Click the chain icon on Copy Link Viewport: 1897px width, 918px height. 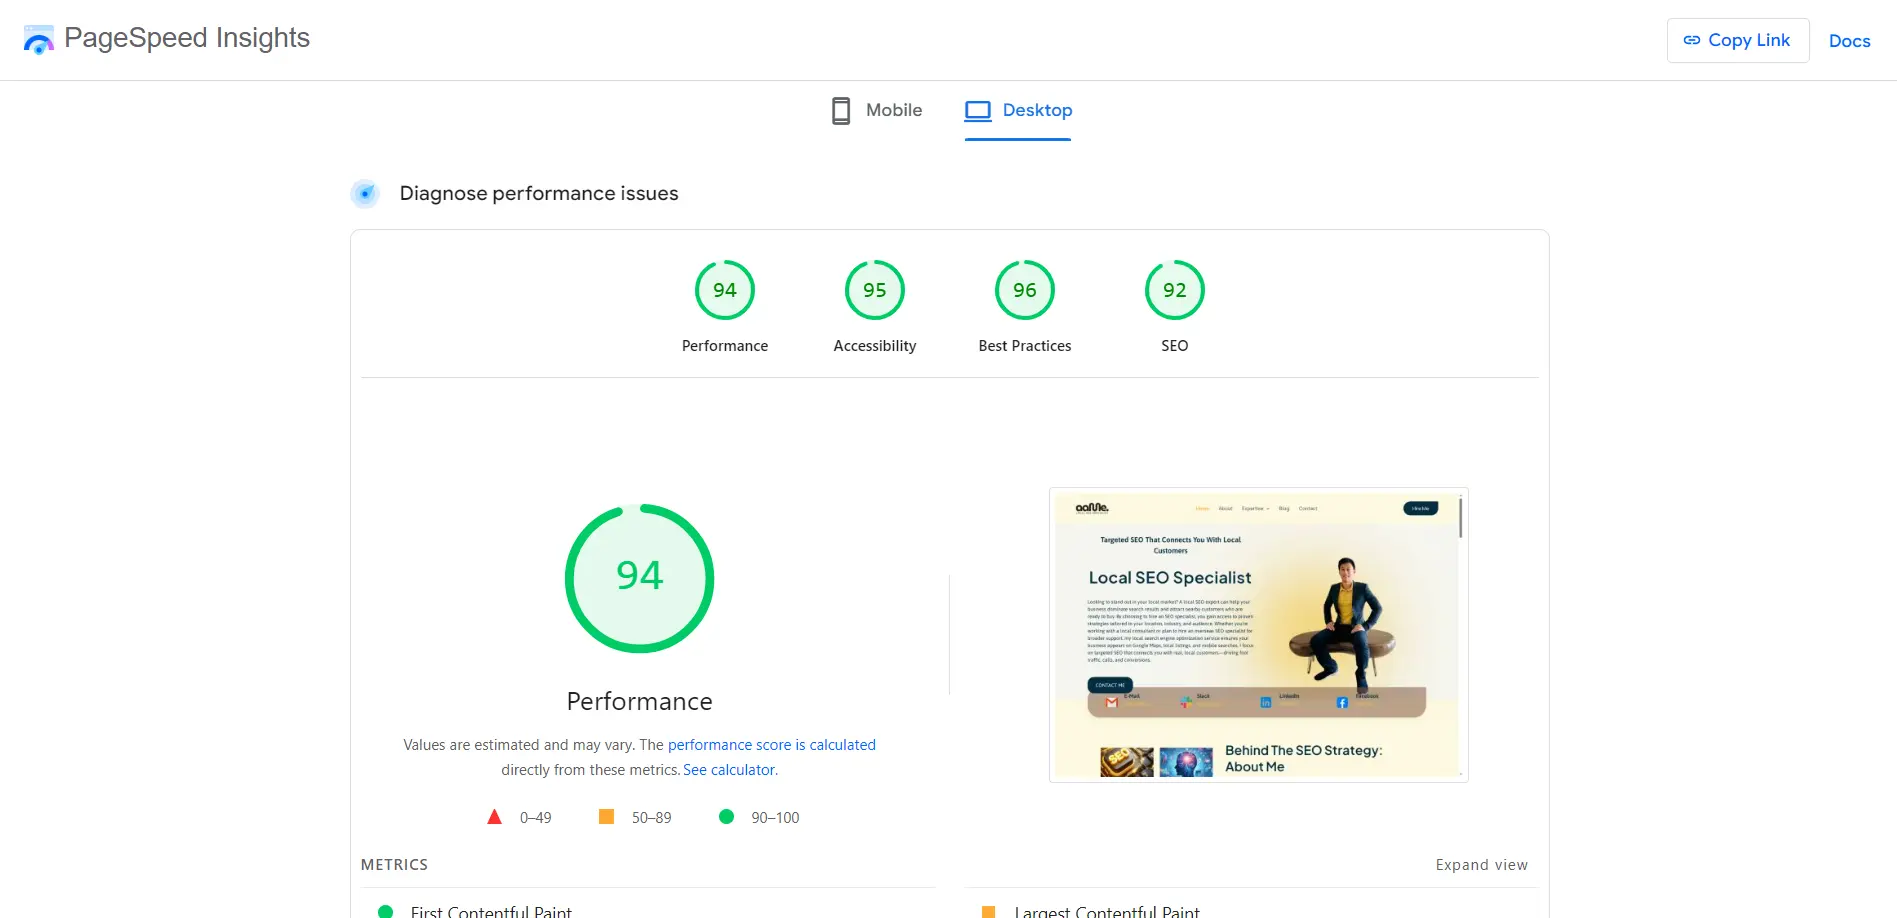tap(1692, 40)
